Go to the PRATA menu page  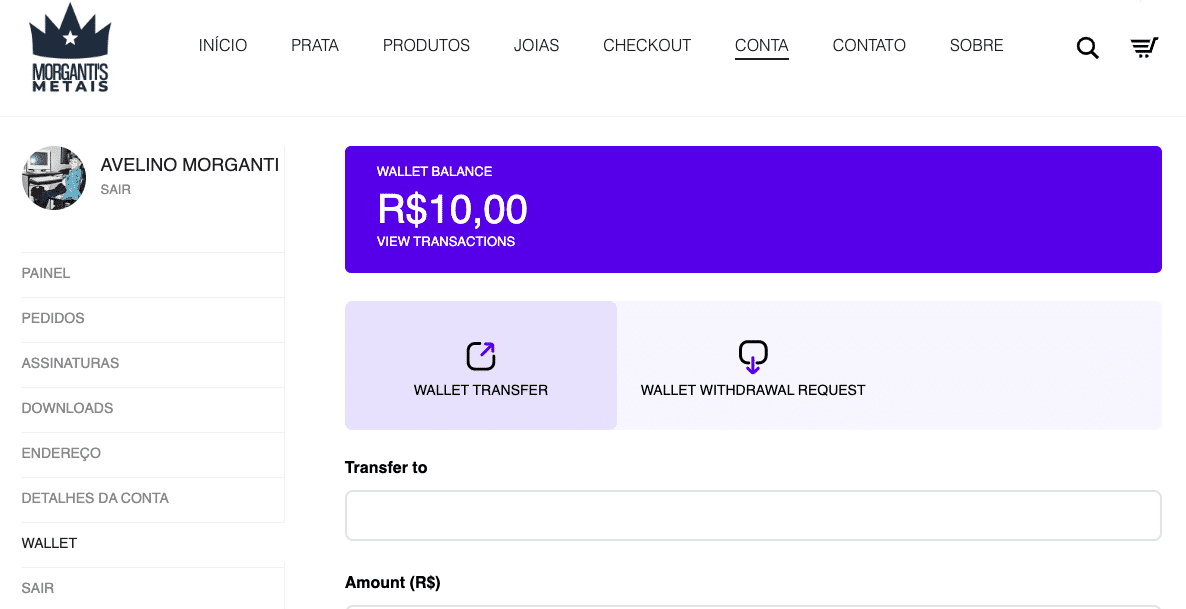pos(315,45)
